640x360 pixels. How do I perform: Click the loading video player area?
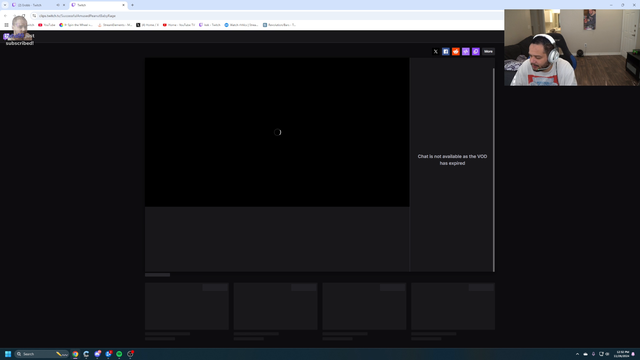click(x=277, y=132)
